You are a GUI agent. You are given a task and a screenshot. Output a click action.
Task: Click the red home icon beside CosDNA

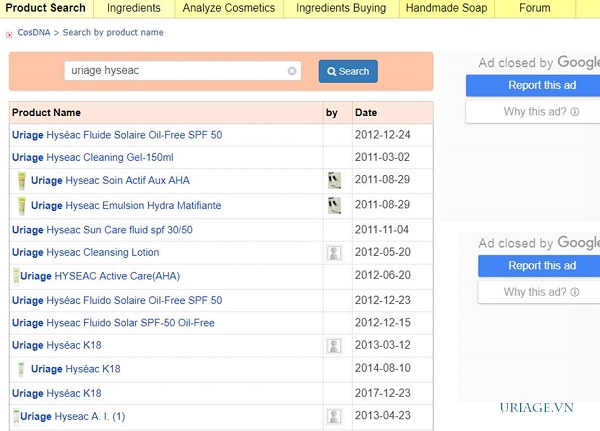coord(9,33)
